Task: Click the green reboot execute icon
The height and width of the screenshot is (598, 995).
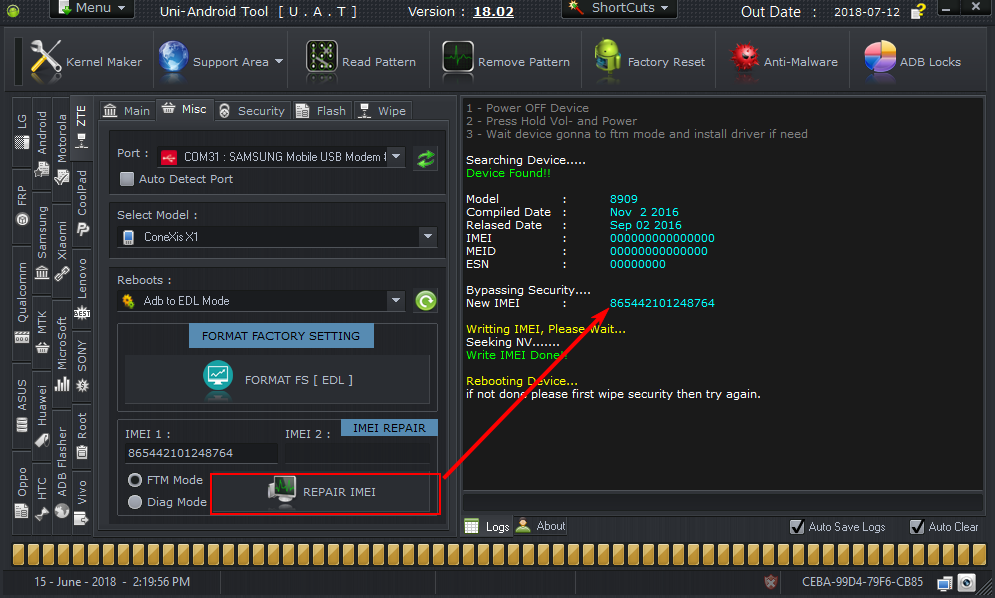Action: click(x=426, y=300)
